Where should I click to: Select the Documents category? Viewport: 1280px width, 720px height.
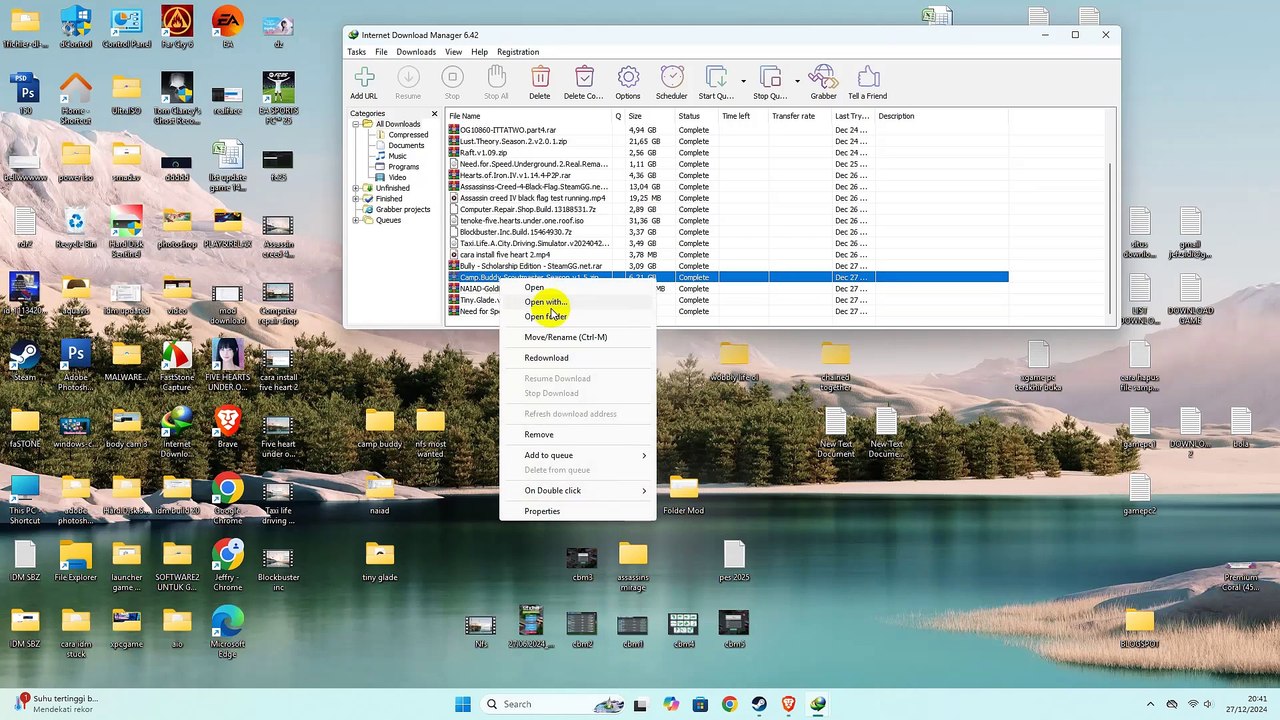pos(406,145)
